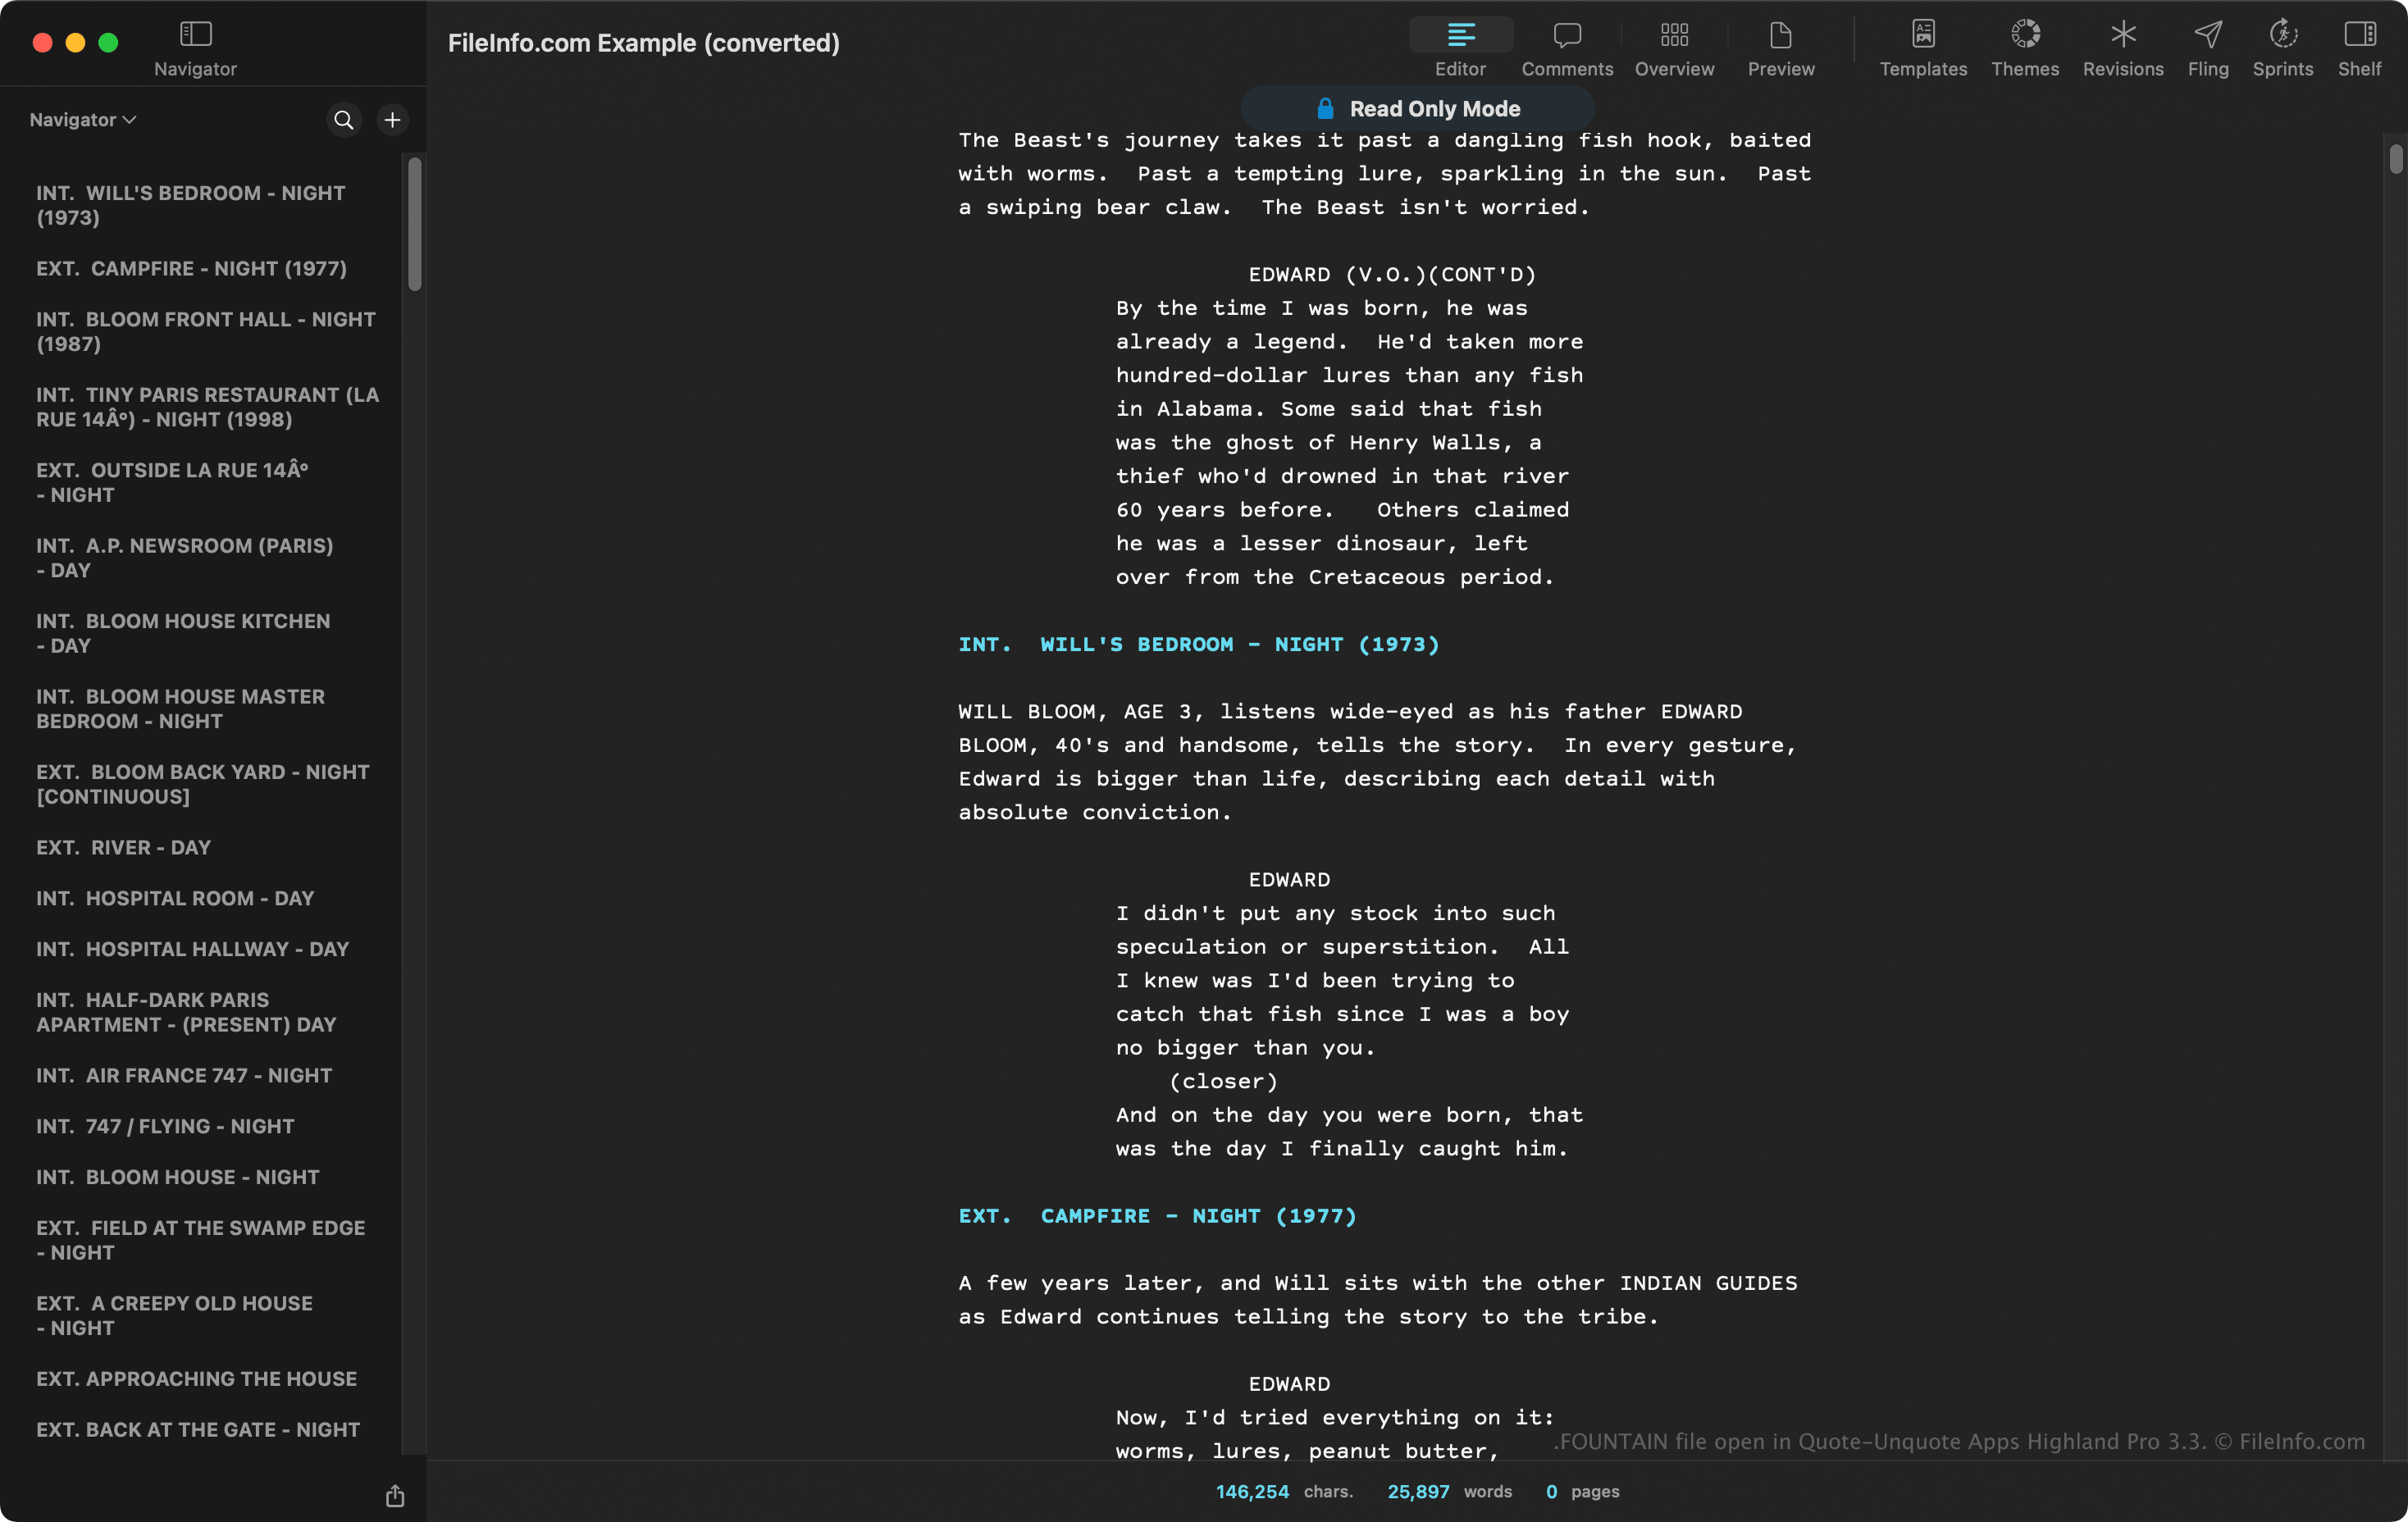Click the navigator search magnifier icon
Screen dimensions: 2408x1522
[343, 120]
